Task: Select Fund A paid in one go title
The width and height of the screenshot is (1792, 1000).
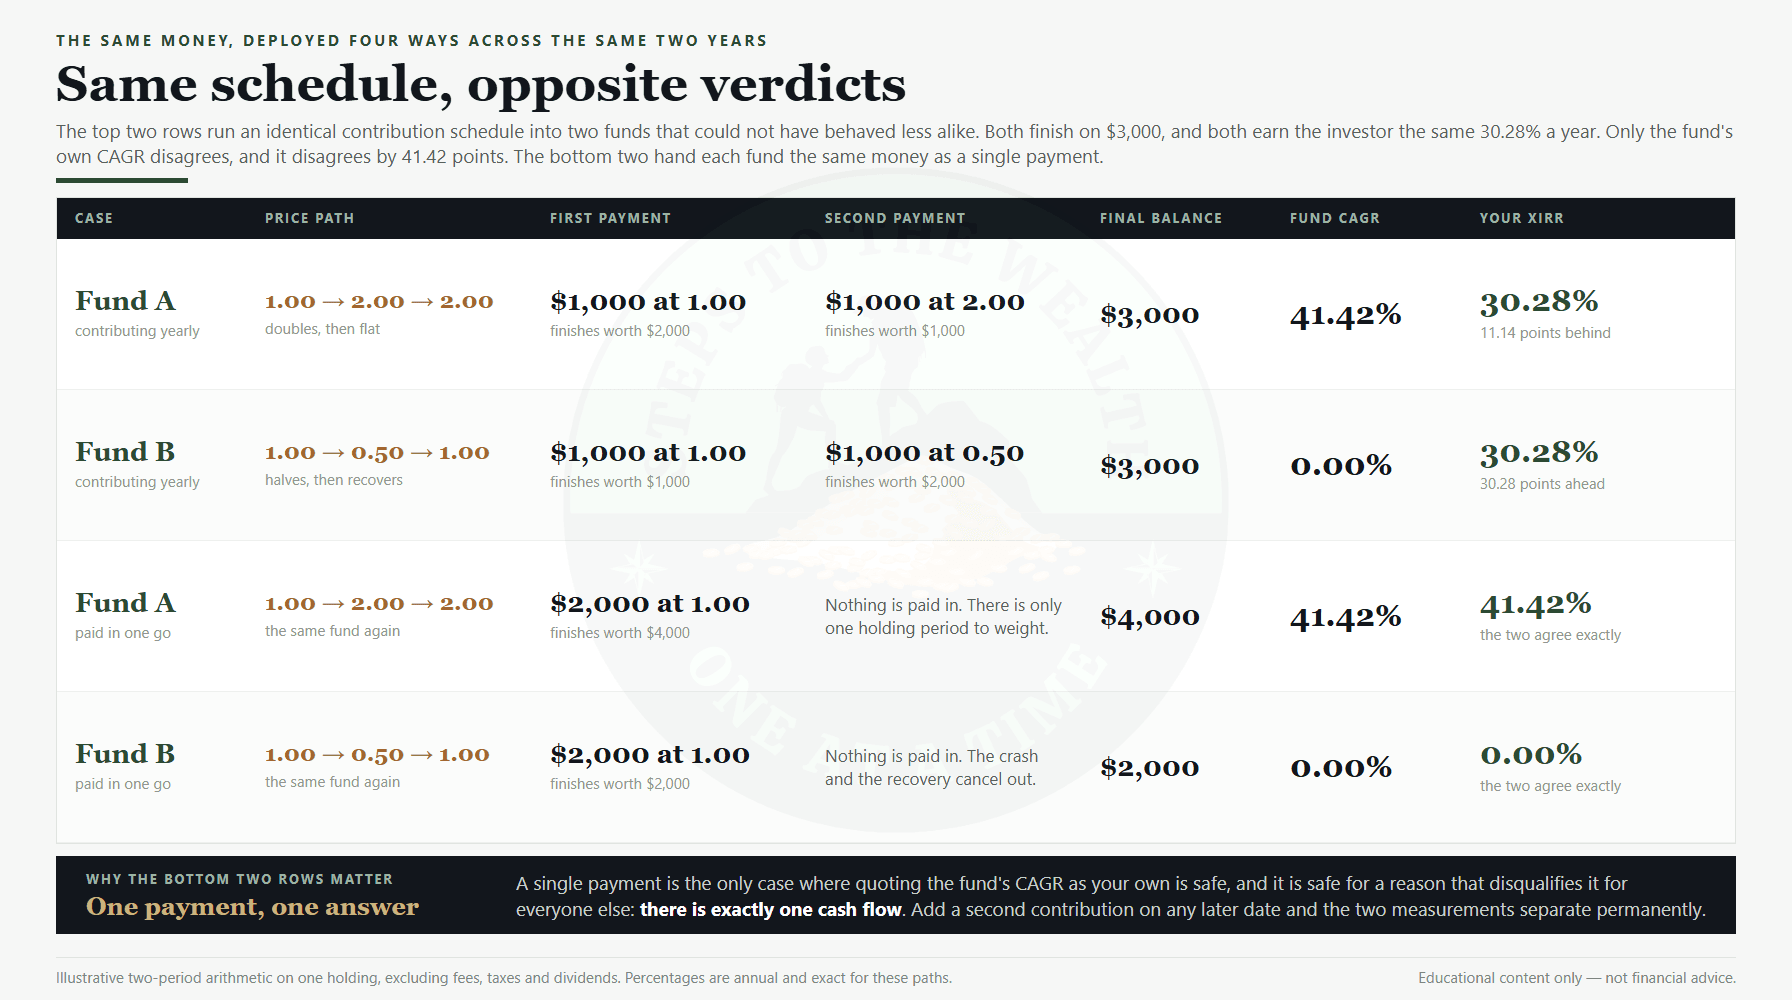Action: pos(125,603)
